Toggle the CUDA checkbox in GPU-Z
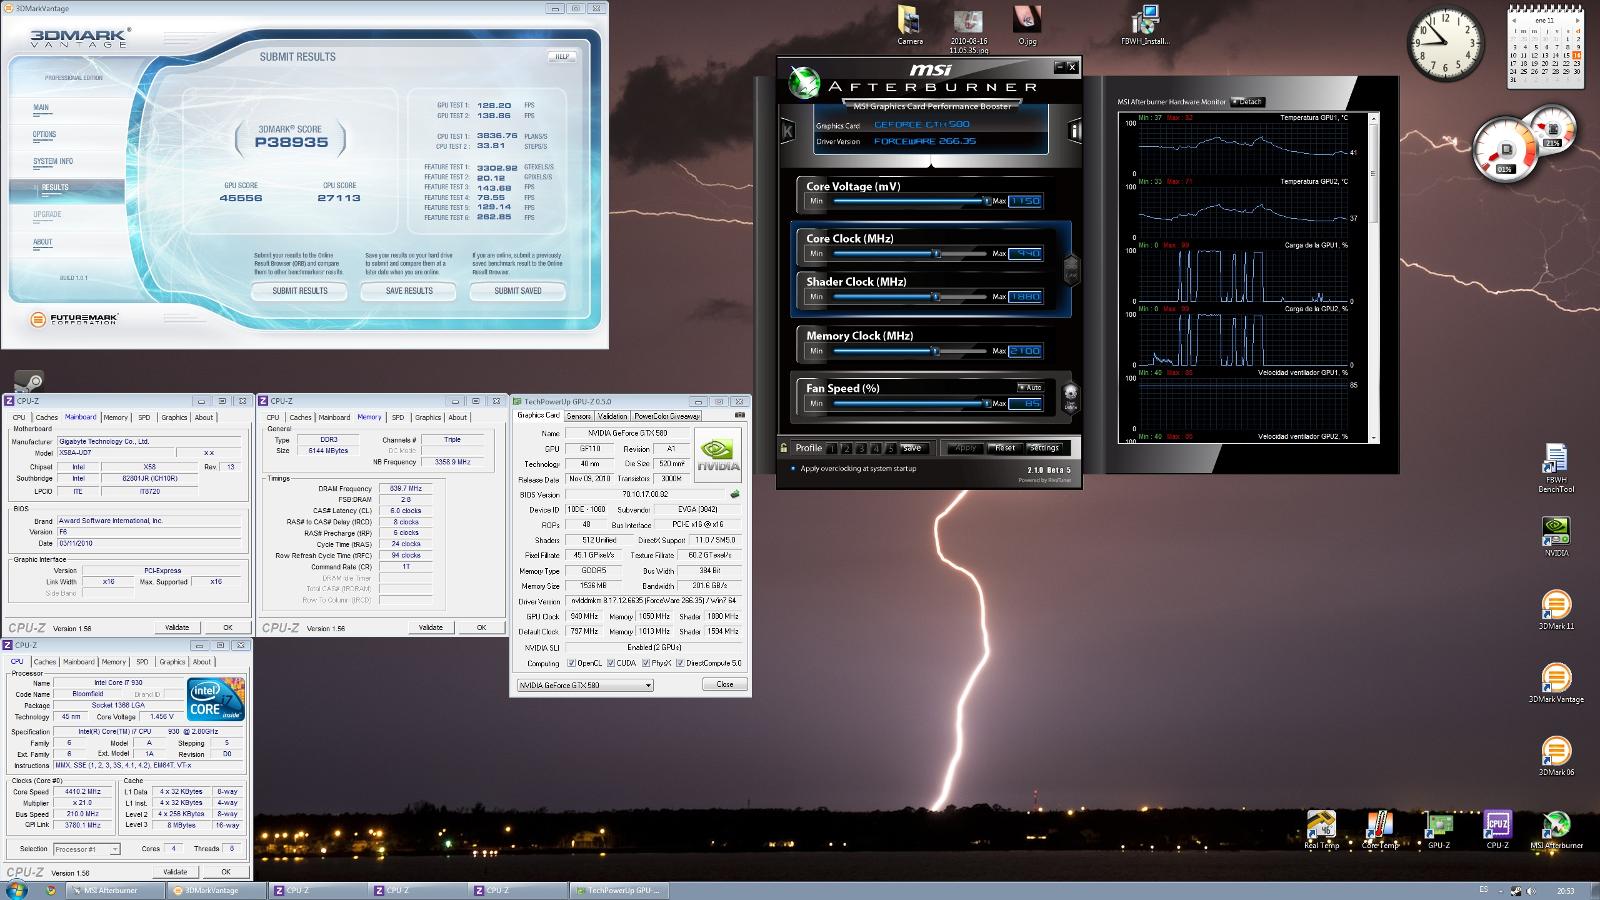The width and height of the screenshot is (1600, 900). click(x=609, y=663)
